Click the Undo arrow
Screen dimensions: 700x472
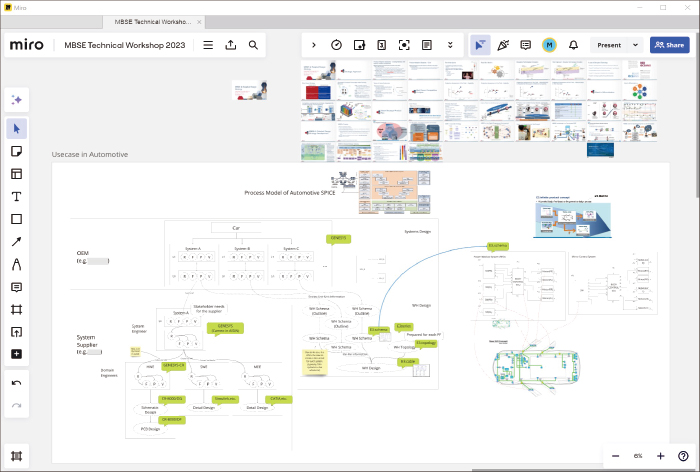coord(17,383)
